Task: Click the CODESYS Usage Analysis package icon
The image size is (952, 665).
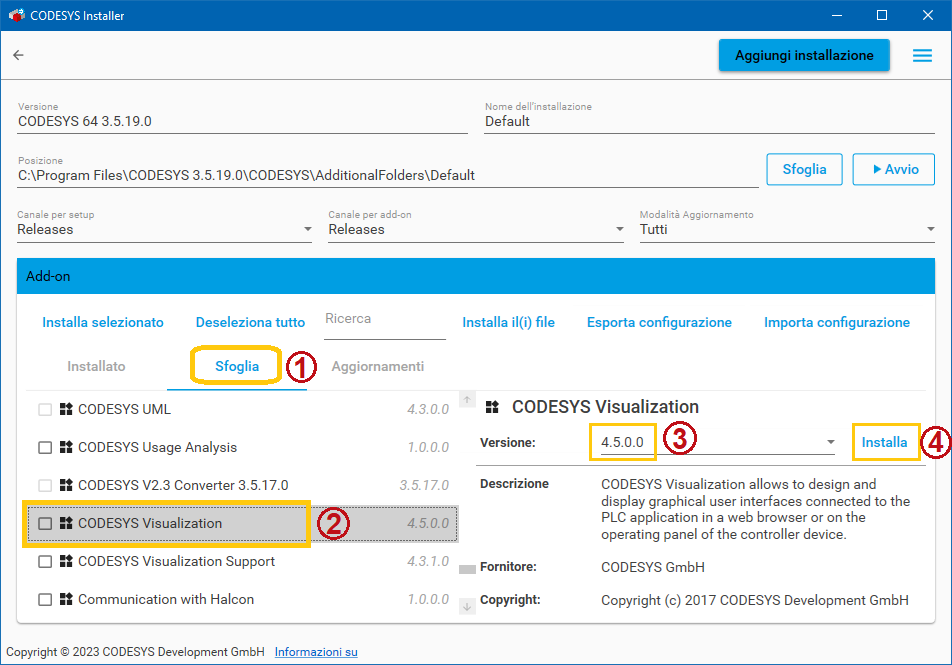Action: [66, 447]
